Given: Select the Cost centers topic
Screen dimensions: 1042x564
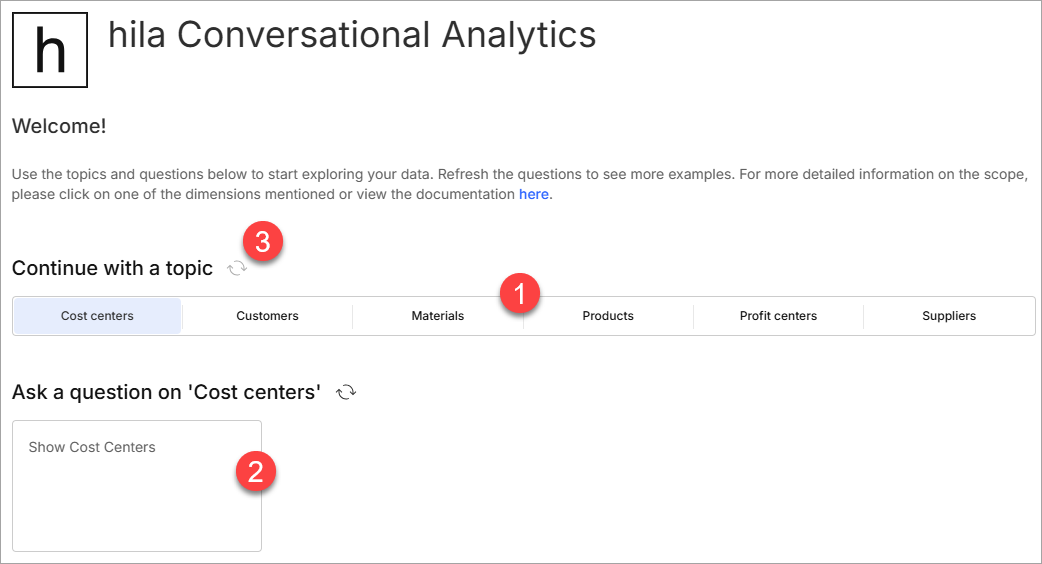Looking at the screenshot, I should pyautogui.click(x=97, y=316).
